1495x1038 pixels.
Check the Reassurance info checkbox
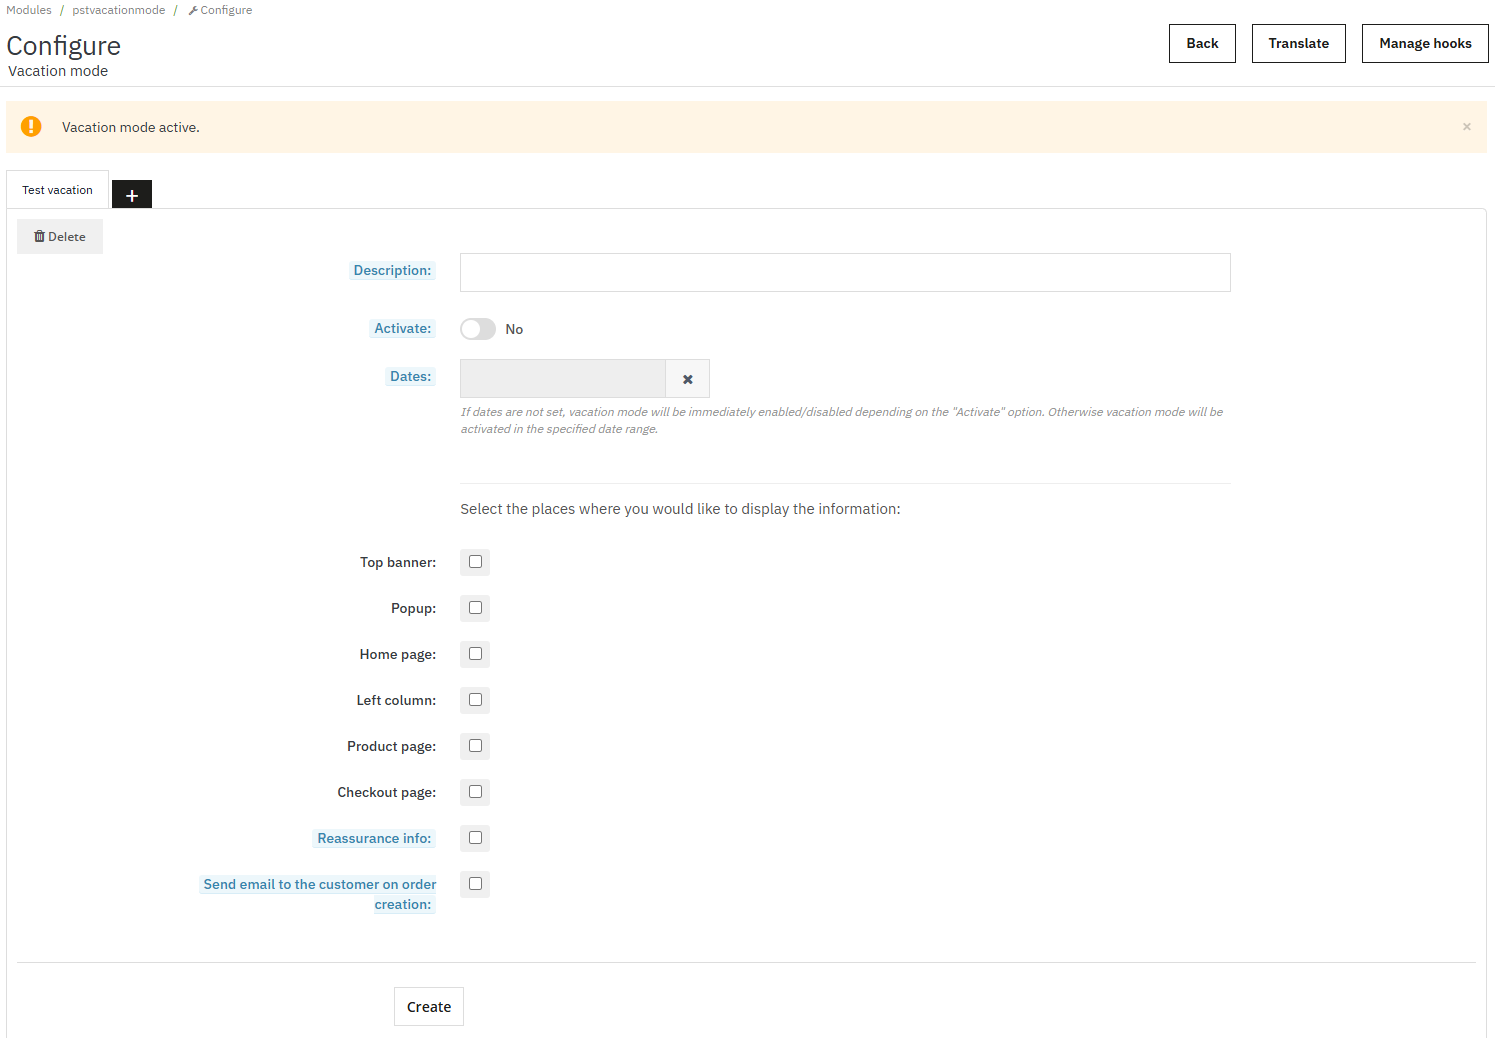pyautogui.click(x=475, y=838)
